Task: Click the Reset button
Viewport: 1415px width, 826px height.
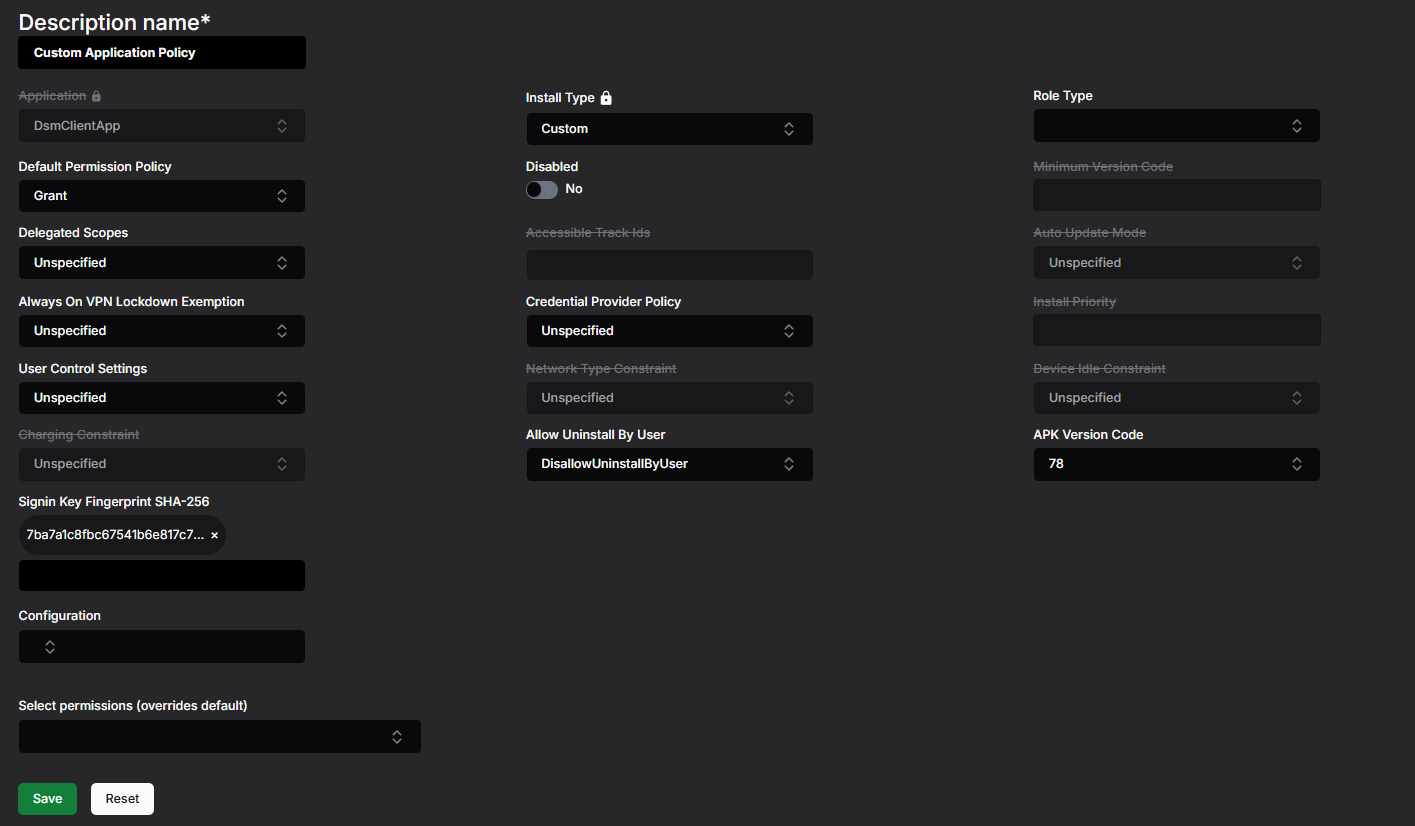Action: coord(122,799)
